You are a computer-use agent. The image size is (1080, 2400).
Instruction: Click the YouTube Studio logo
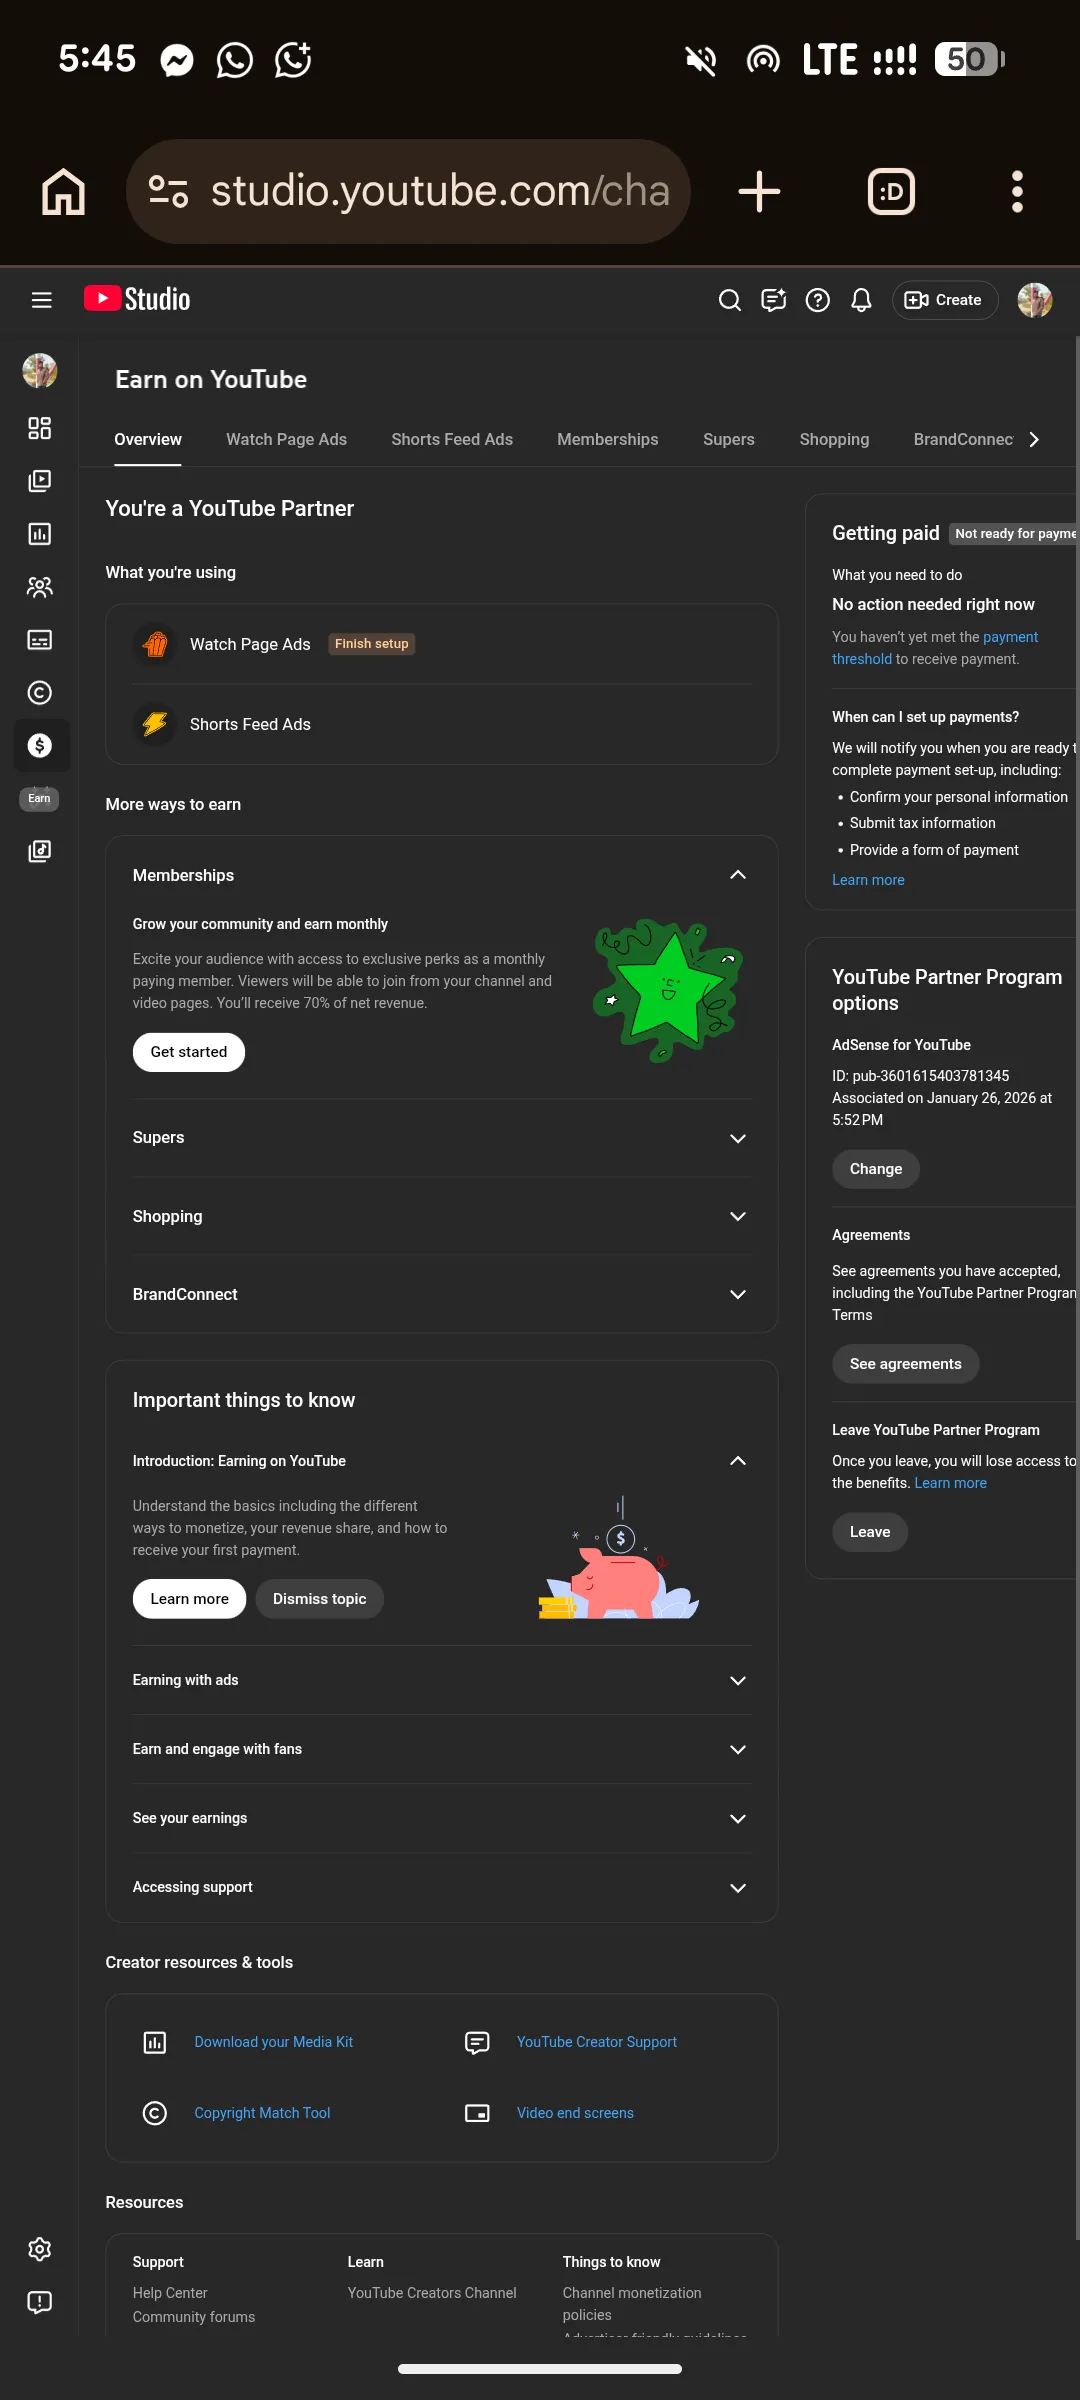coord(137,299)
